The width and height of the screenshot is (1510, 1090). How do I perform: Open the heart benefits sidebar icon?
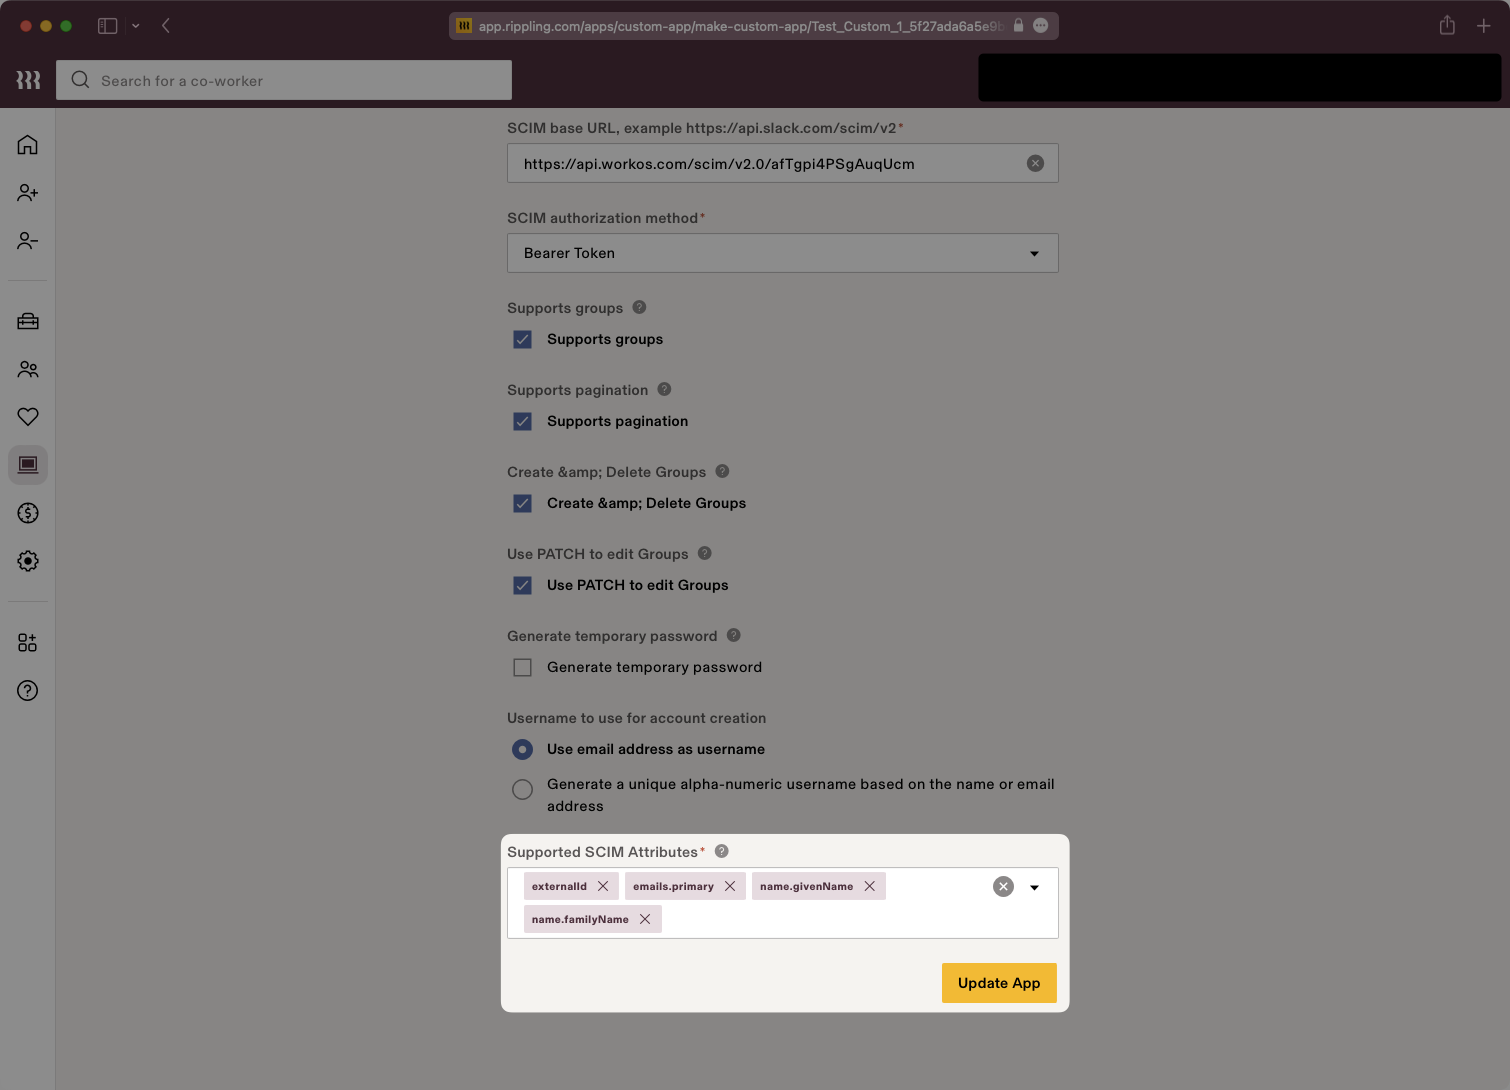coord(28,417)
